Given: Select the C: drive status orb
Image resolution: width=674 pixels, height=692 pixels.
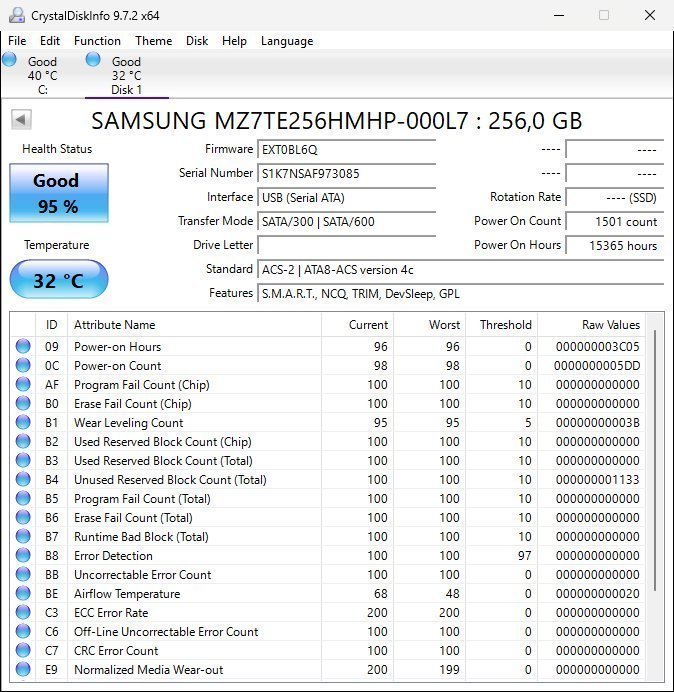Looking at the screenshot, I should 9,59.
